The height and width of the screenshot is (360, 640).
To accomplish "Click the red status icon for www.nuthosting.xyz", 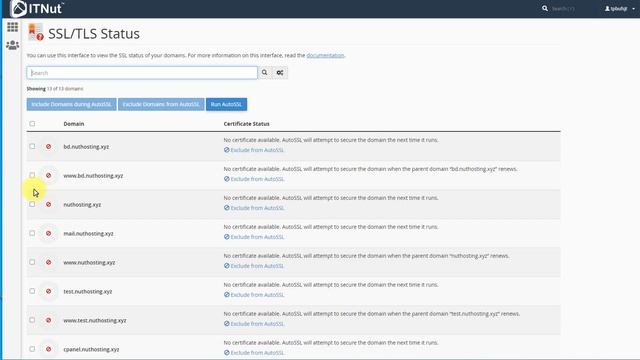I will [x=49, y=262].
